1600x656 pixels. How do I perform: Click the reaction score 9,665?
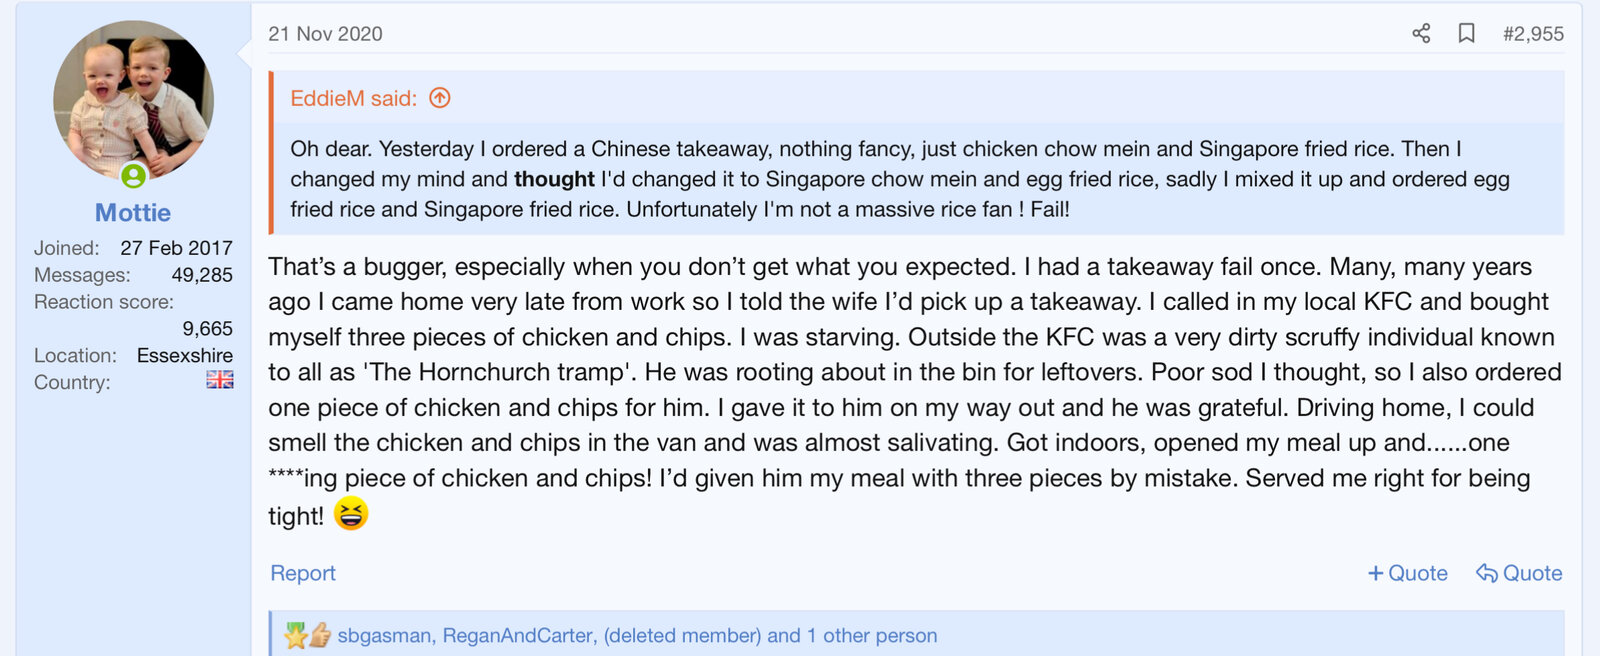[207, 329]
